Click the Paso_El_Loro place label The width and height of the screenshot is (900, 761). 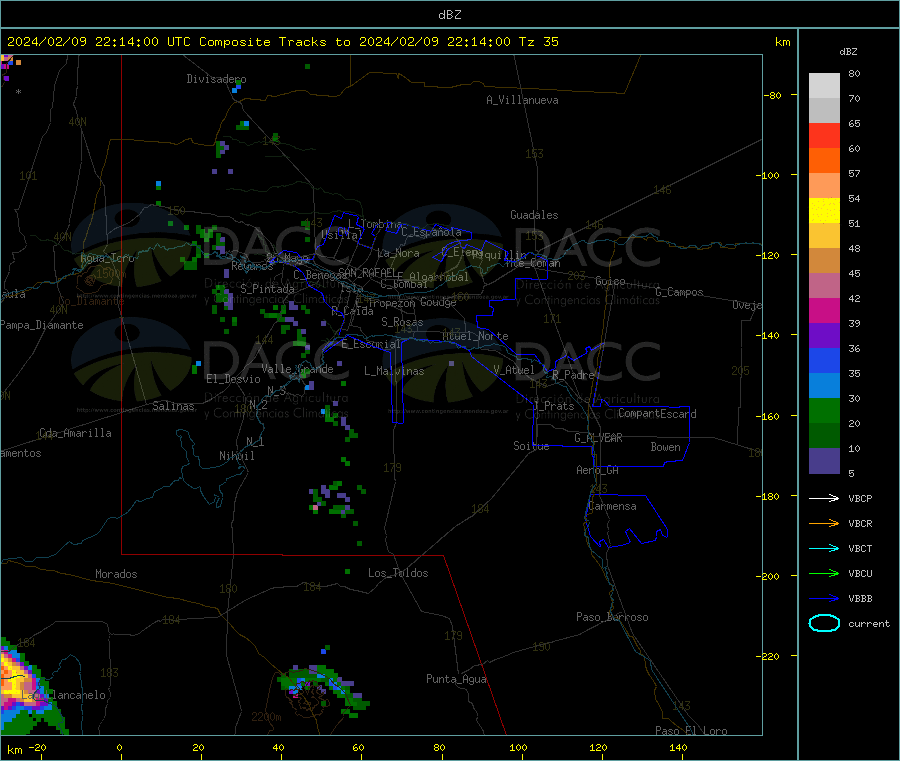point(691,731)
